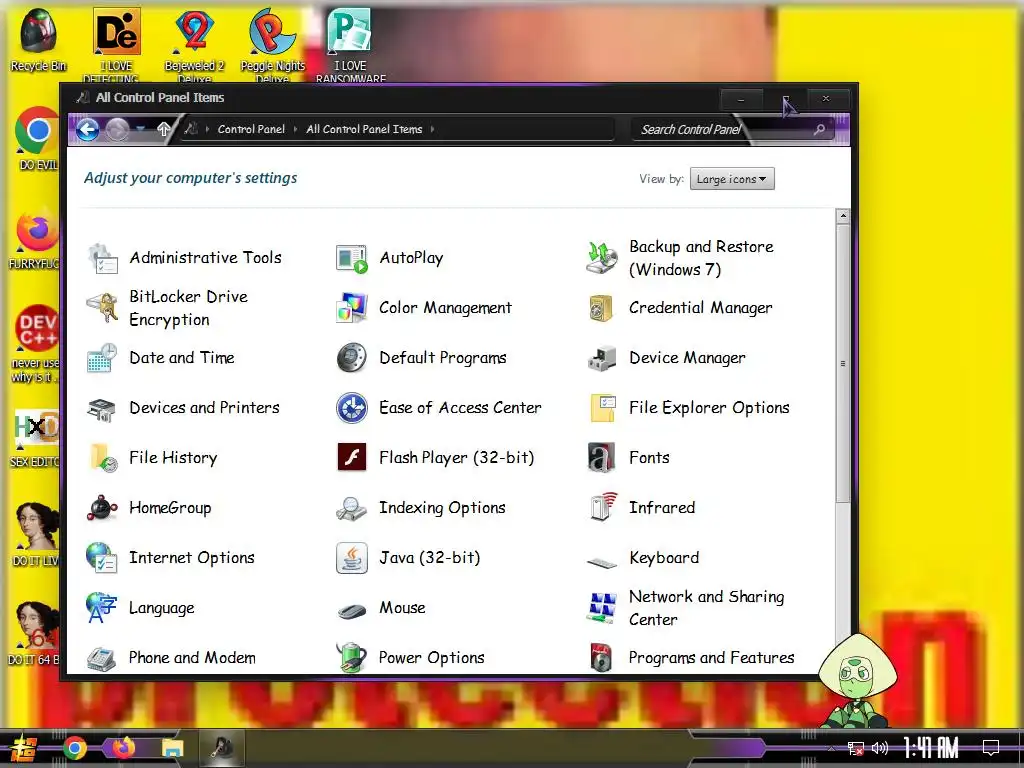
Task: Open Flash Player (32-bit) icon
Action: (352, 458)
